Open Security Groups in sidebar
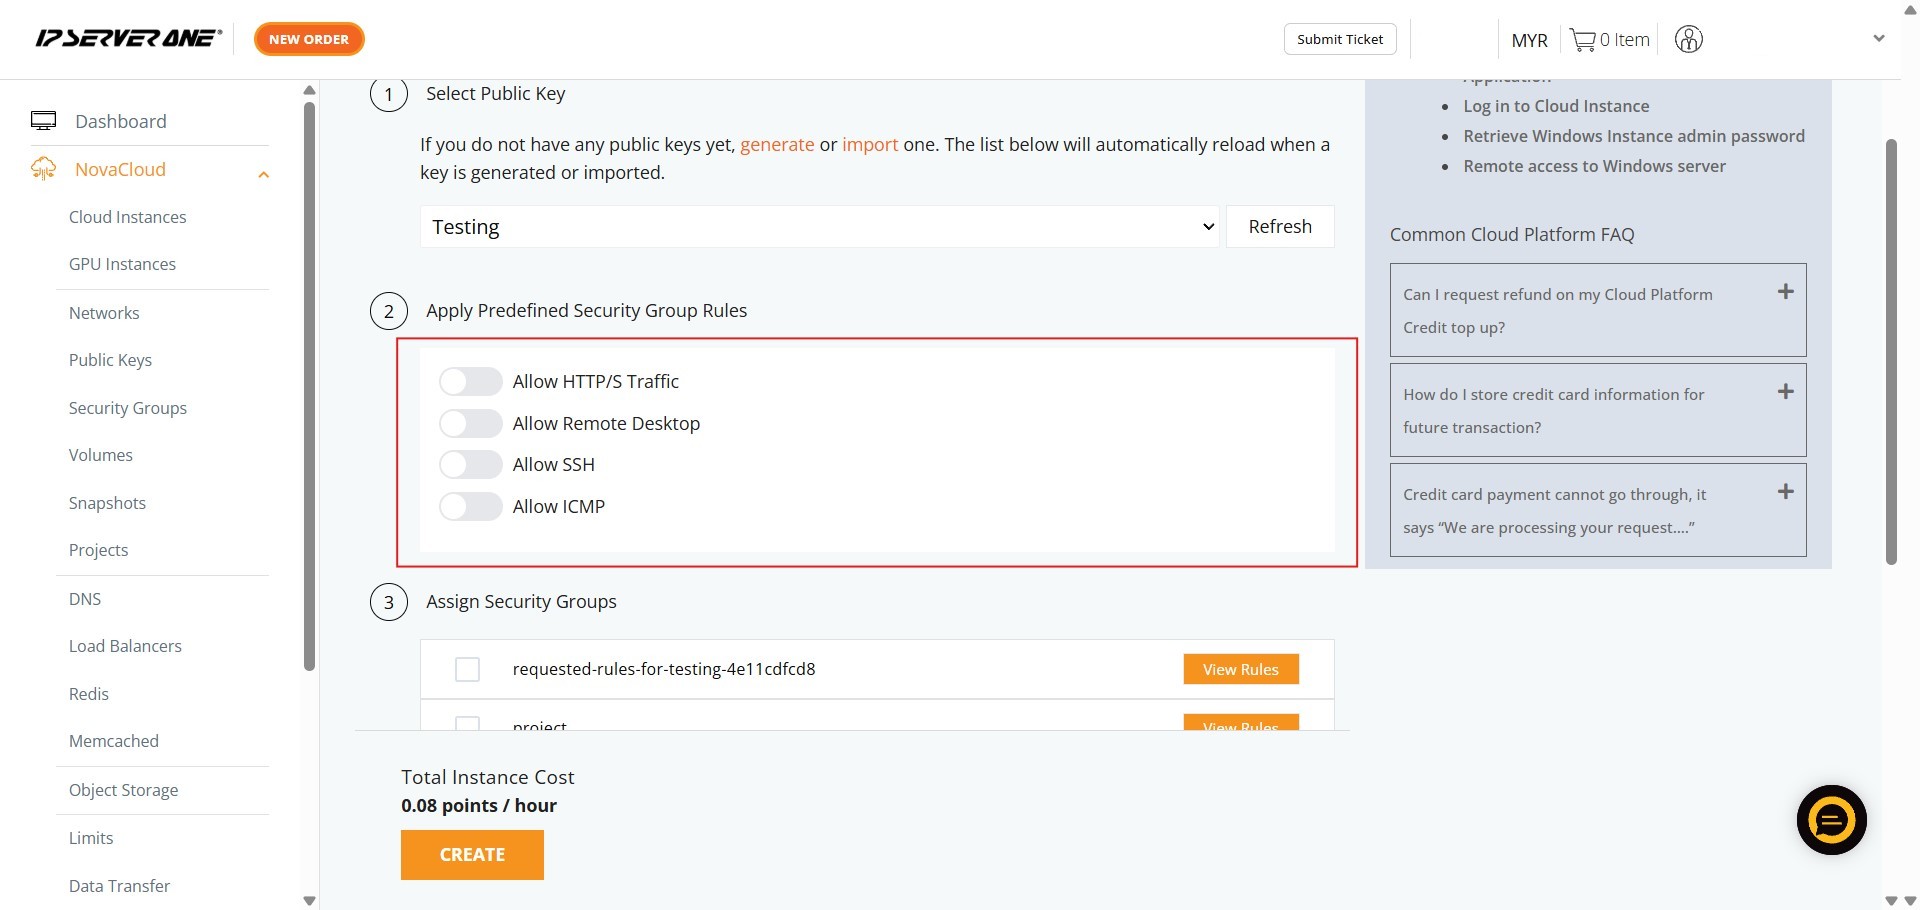Screen dimensions: 1920x910 point(127,408)
